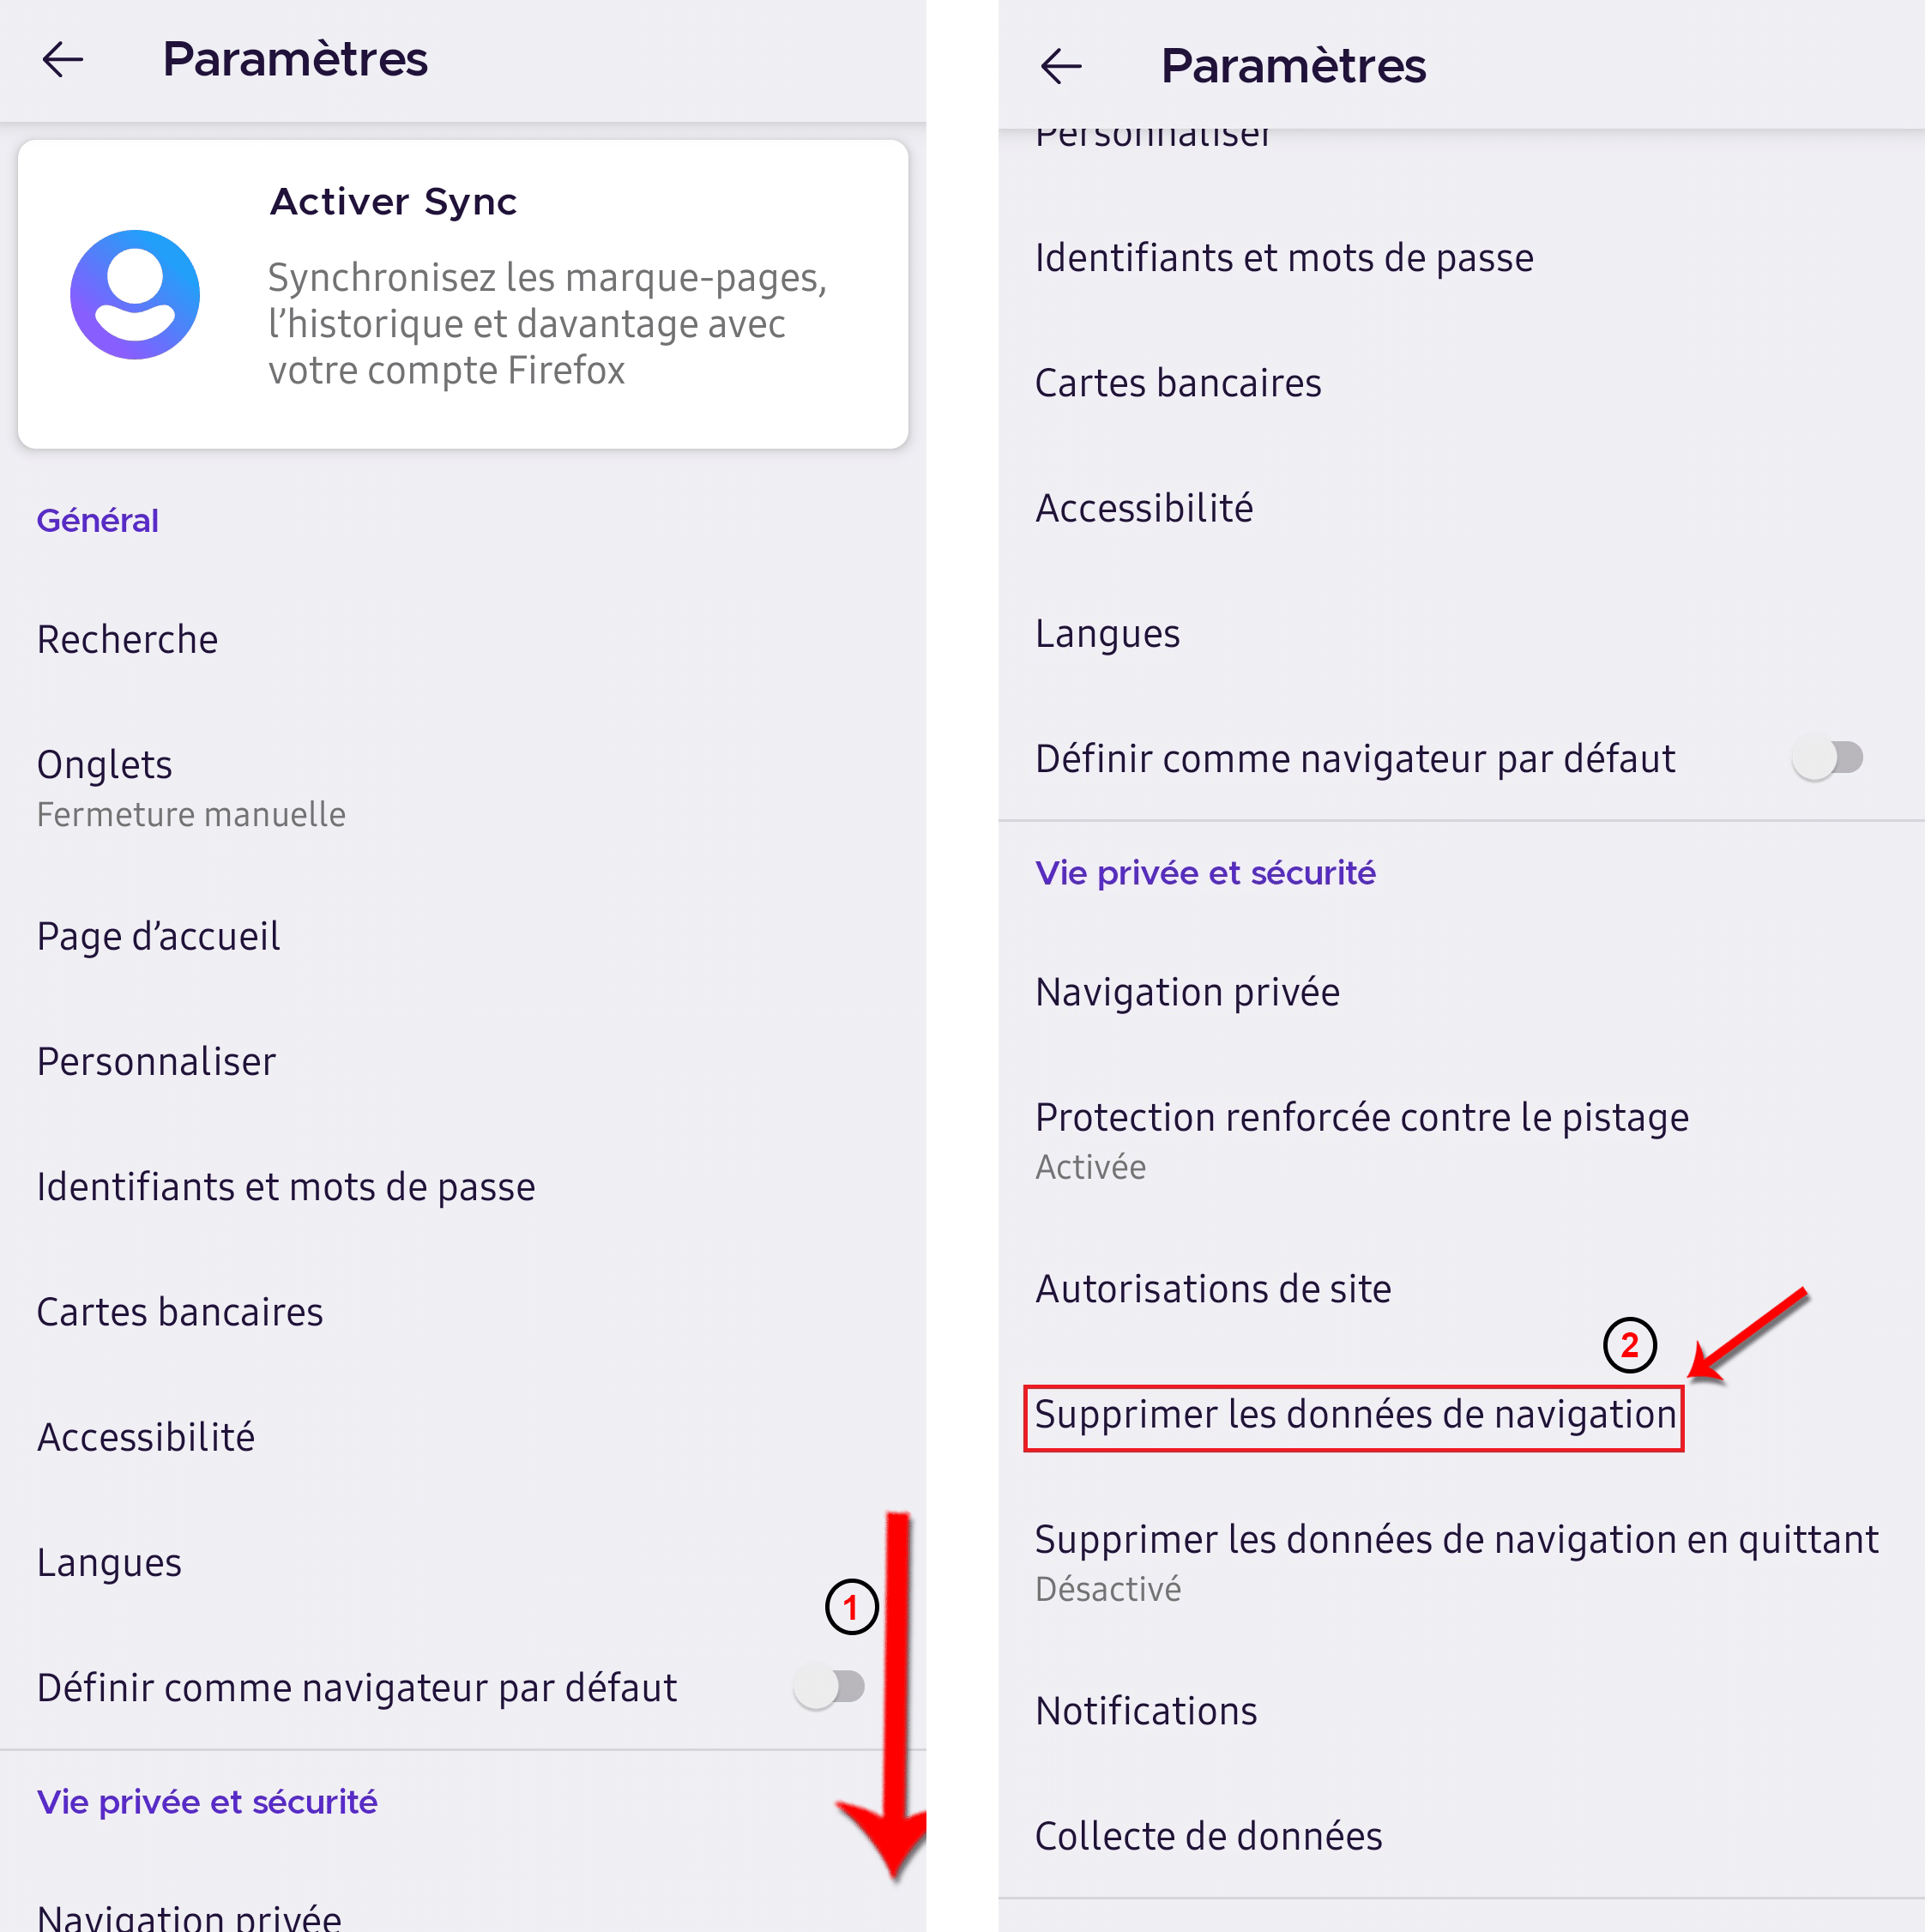The height and width of the screenshot is (1932, 1925).
Task: Open Notifications settings
Action: click(1461, 1711)
